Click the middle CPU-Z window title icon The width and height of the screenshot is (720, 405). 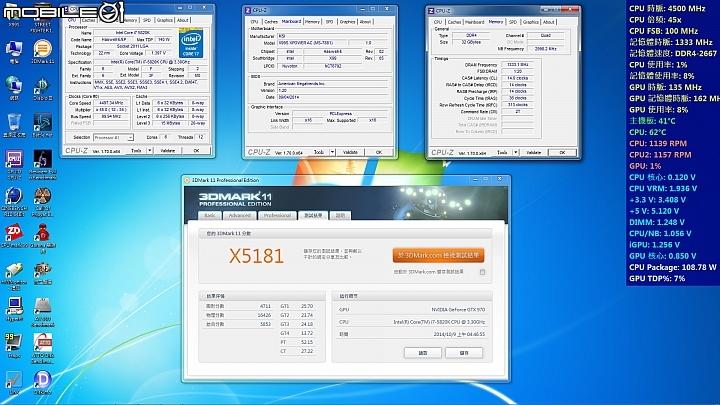point(248,10)
